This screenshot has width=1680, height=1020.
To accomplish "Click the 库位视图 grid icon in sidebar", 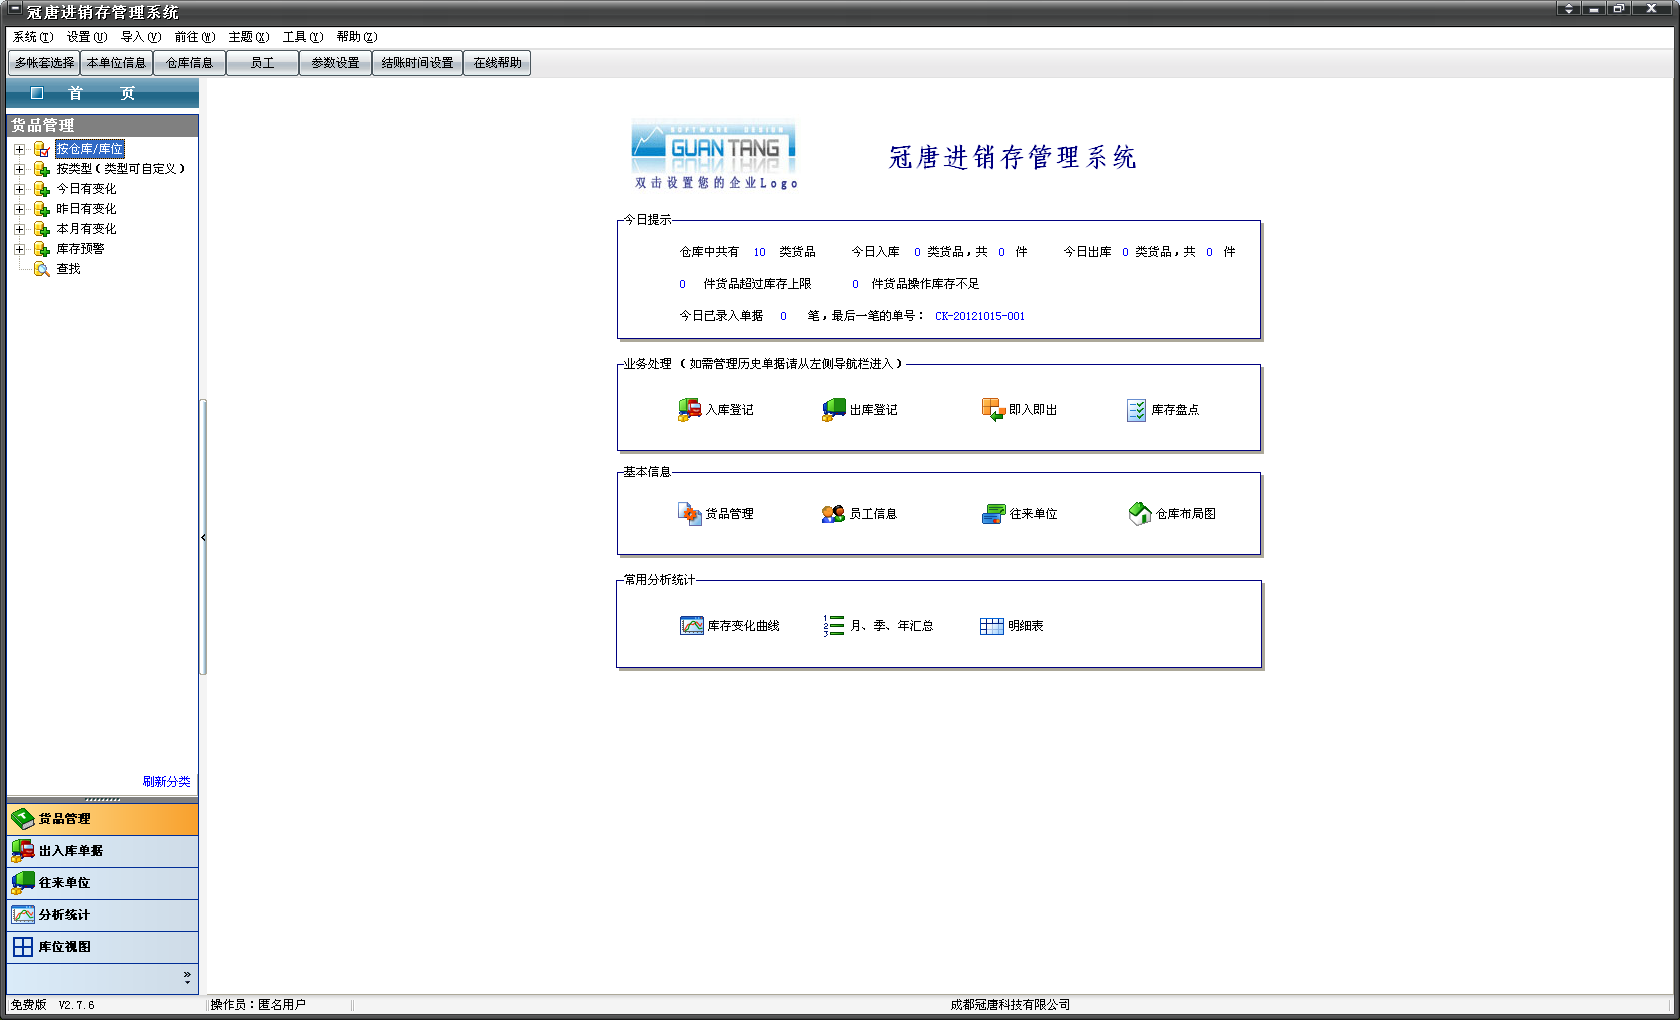I will (23, 947).
